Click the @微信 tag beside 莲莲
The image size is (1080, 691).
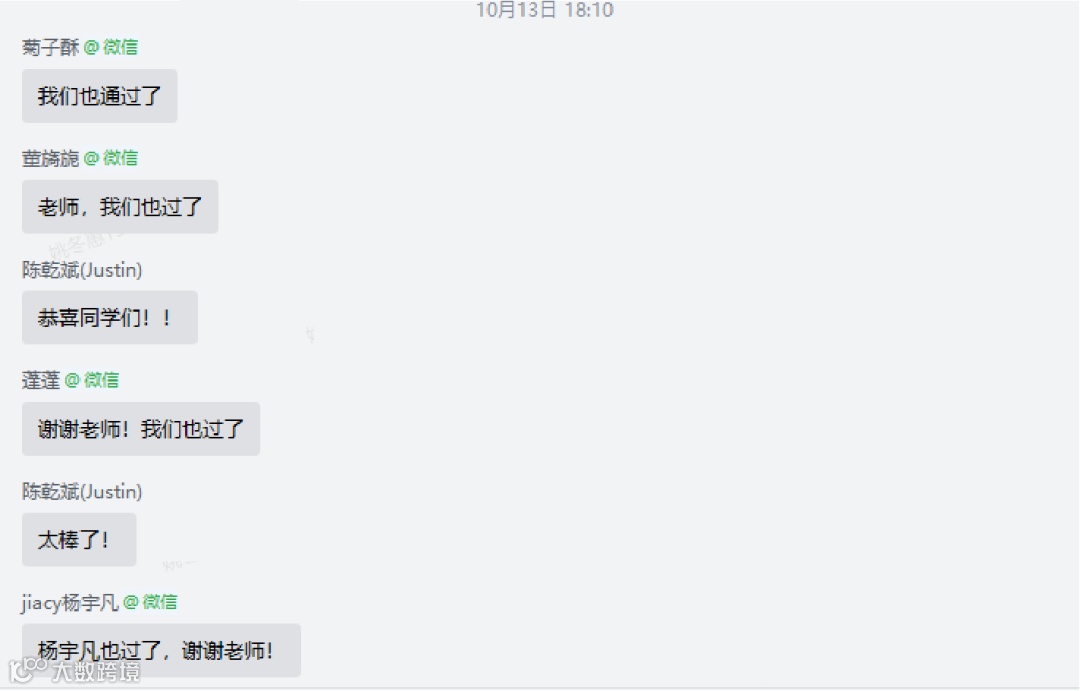click(x=92, y=380)
